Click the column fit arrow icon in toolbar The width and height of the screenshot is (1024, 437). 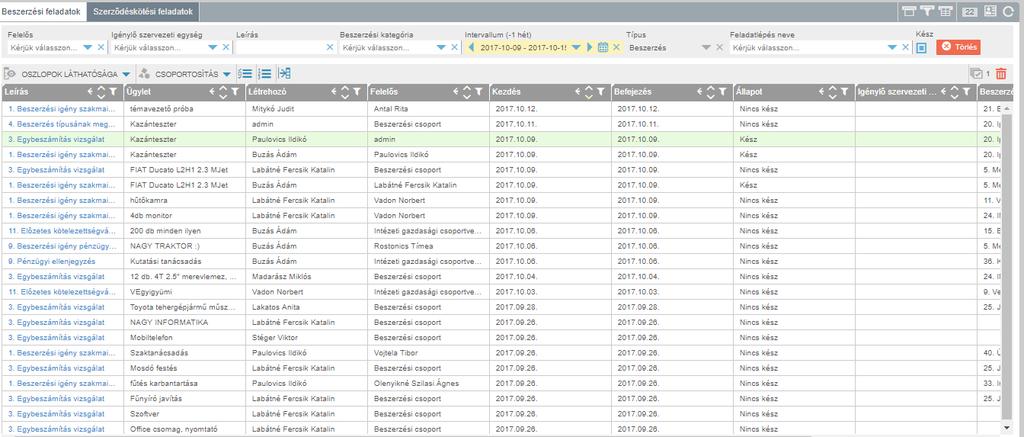click(285, 74)
